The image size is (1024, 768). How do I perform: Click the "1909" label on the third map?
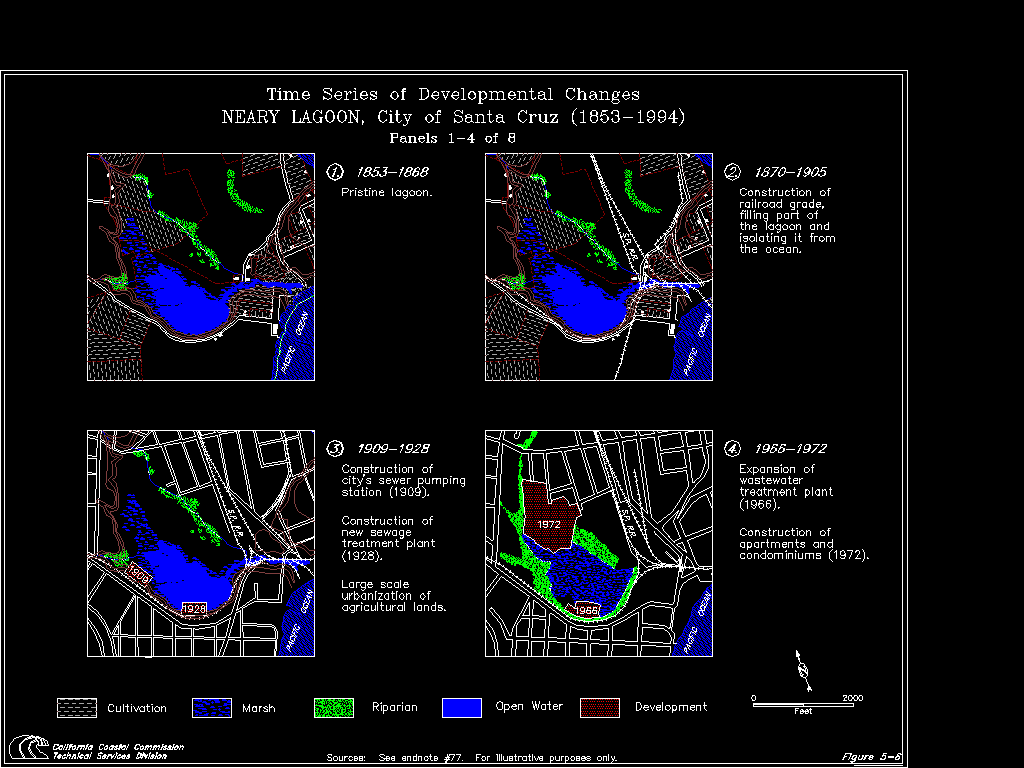[x=138, y=574]
